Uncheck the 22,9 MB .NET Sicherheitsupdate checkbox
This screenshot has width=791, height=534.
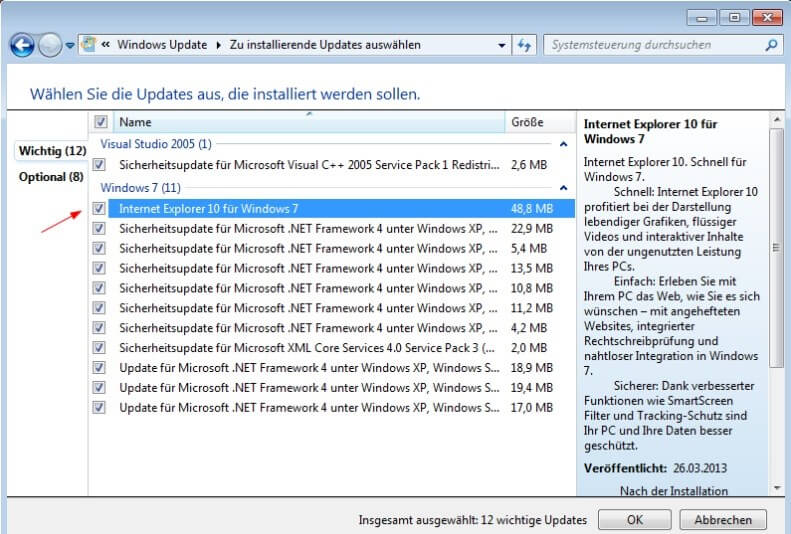point(99,228)
